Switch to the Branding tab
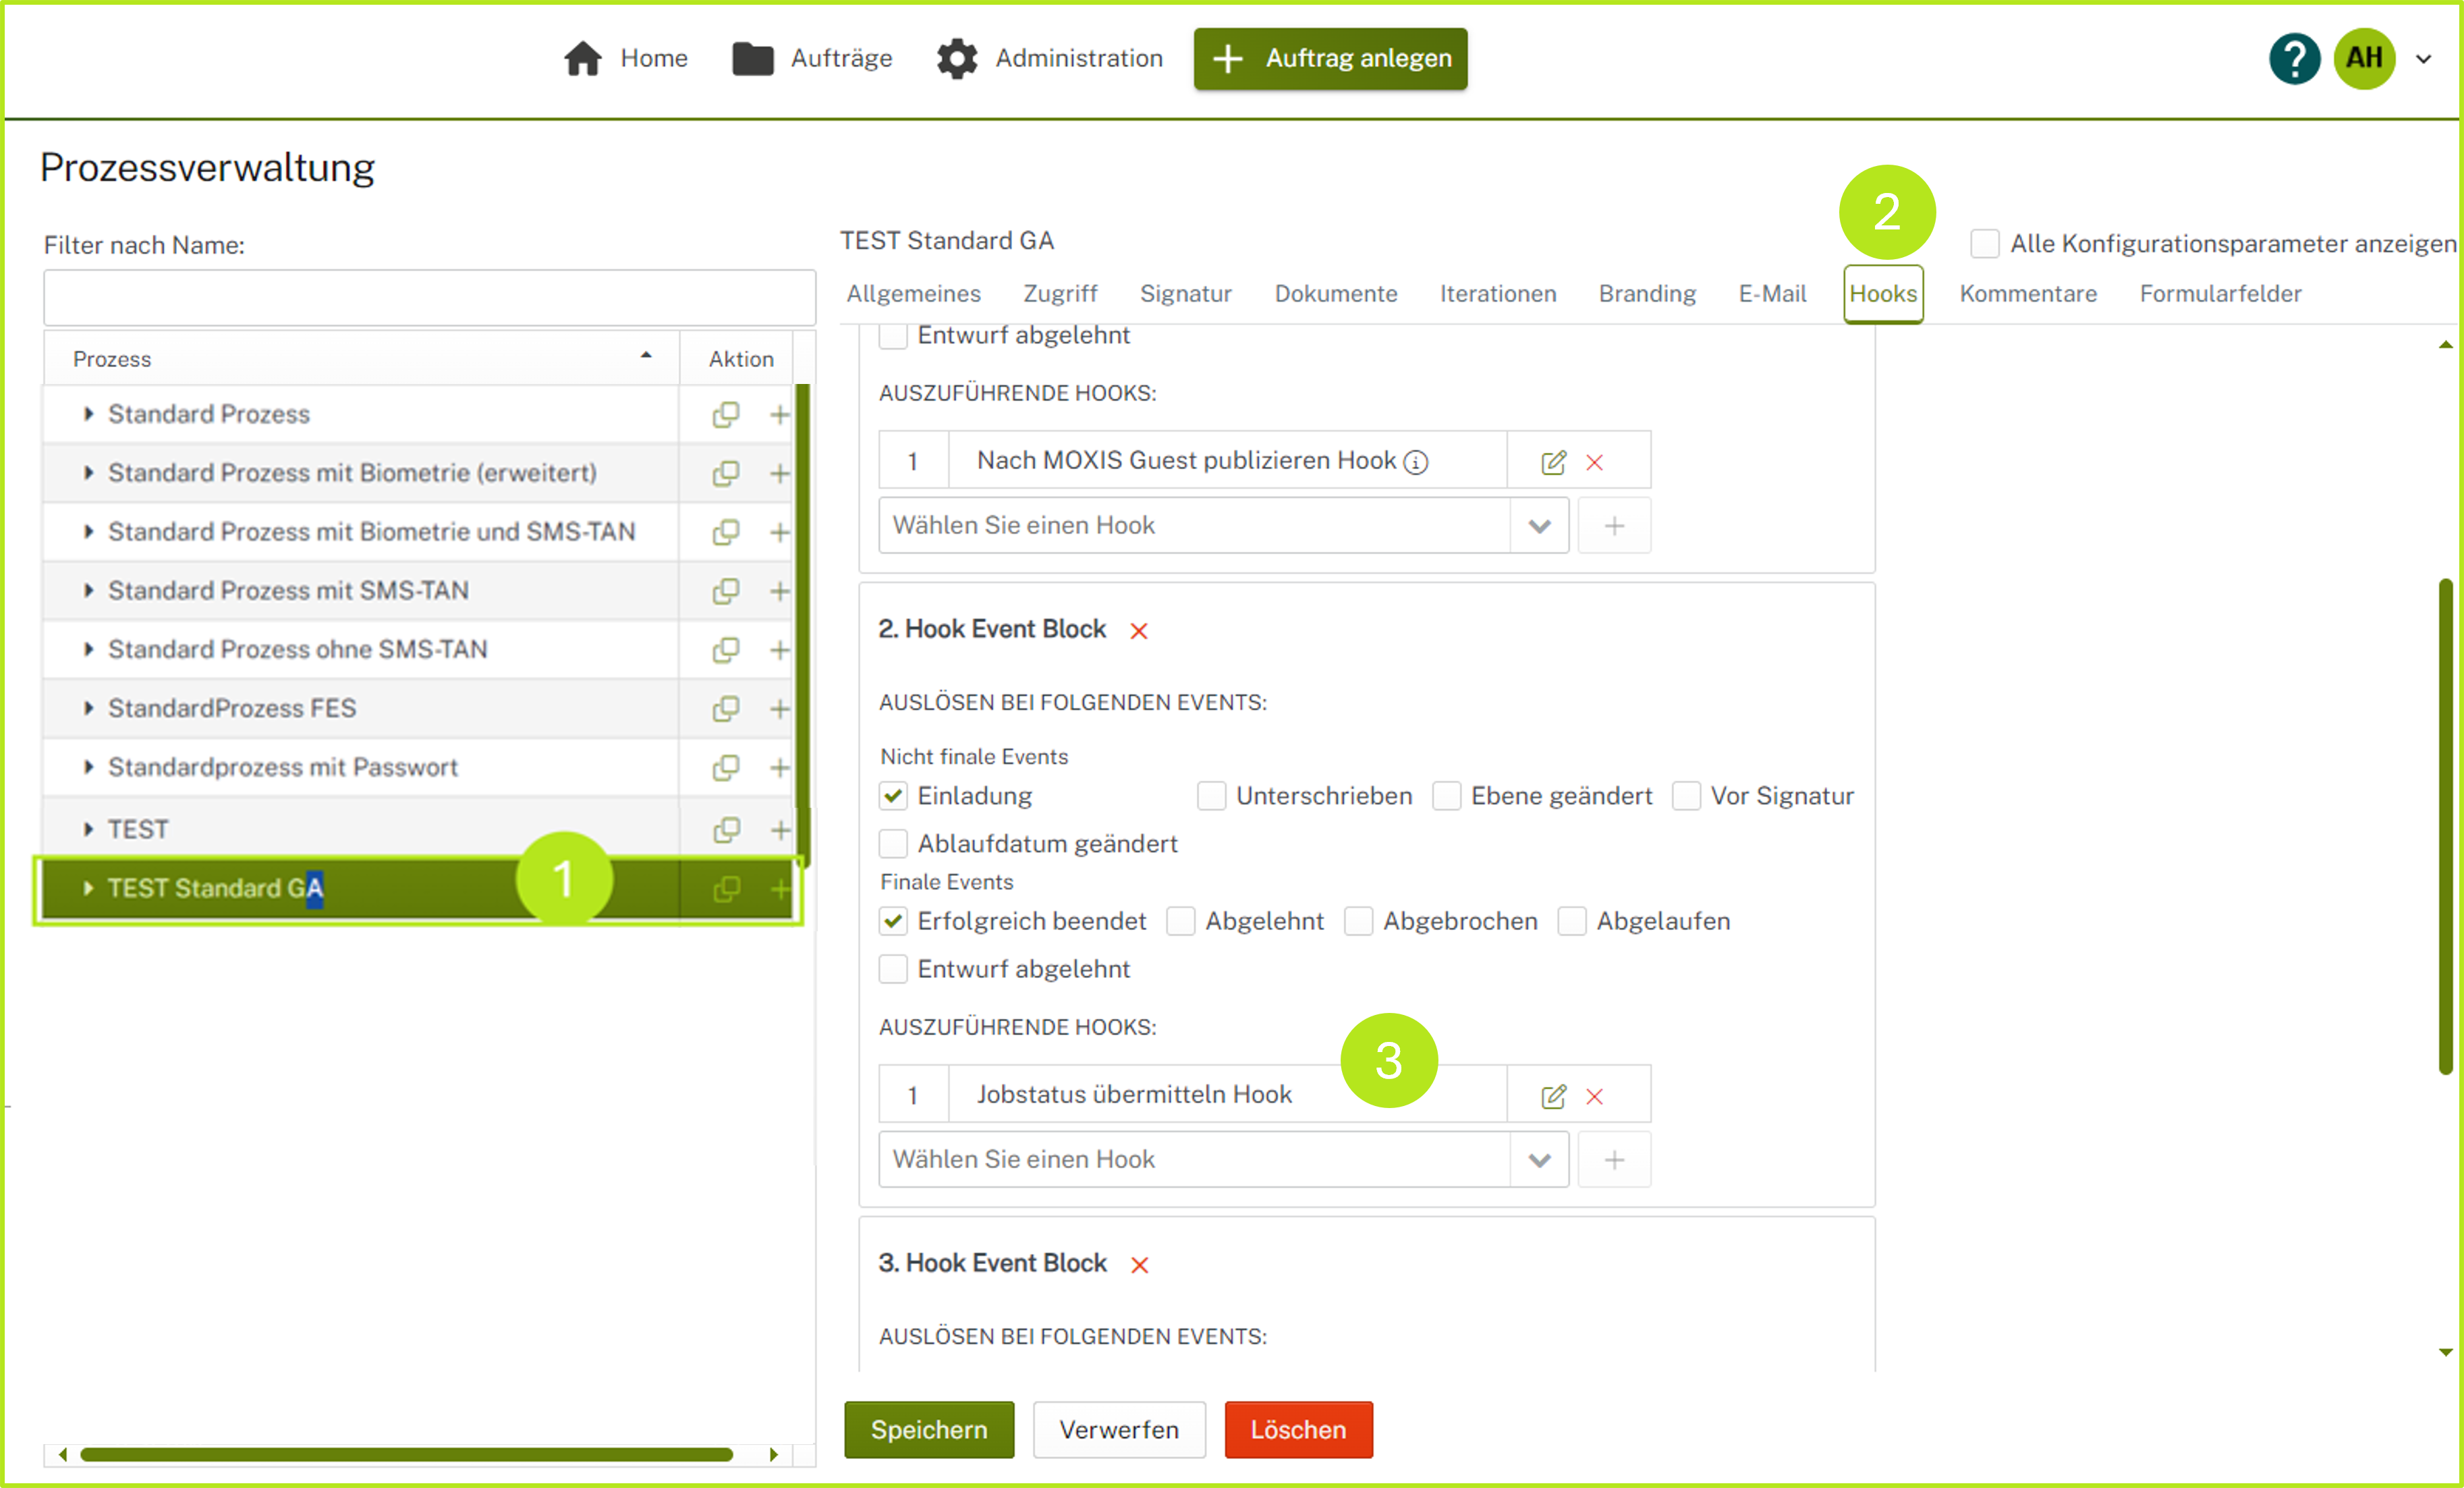 [x=1647, y=293]
